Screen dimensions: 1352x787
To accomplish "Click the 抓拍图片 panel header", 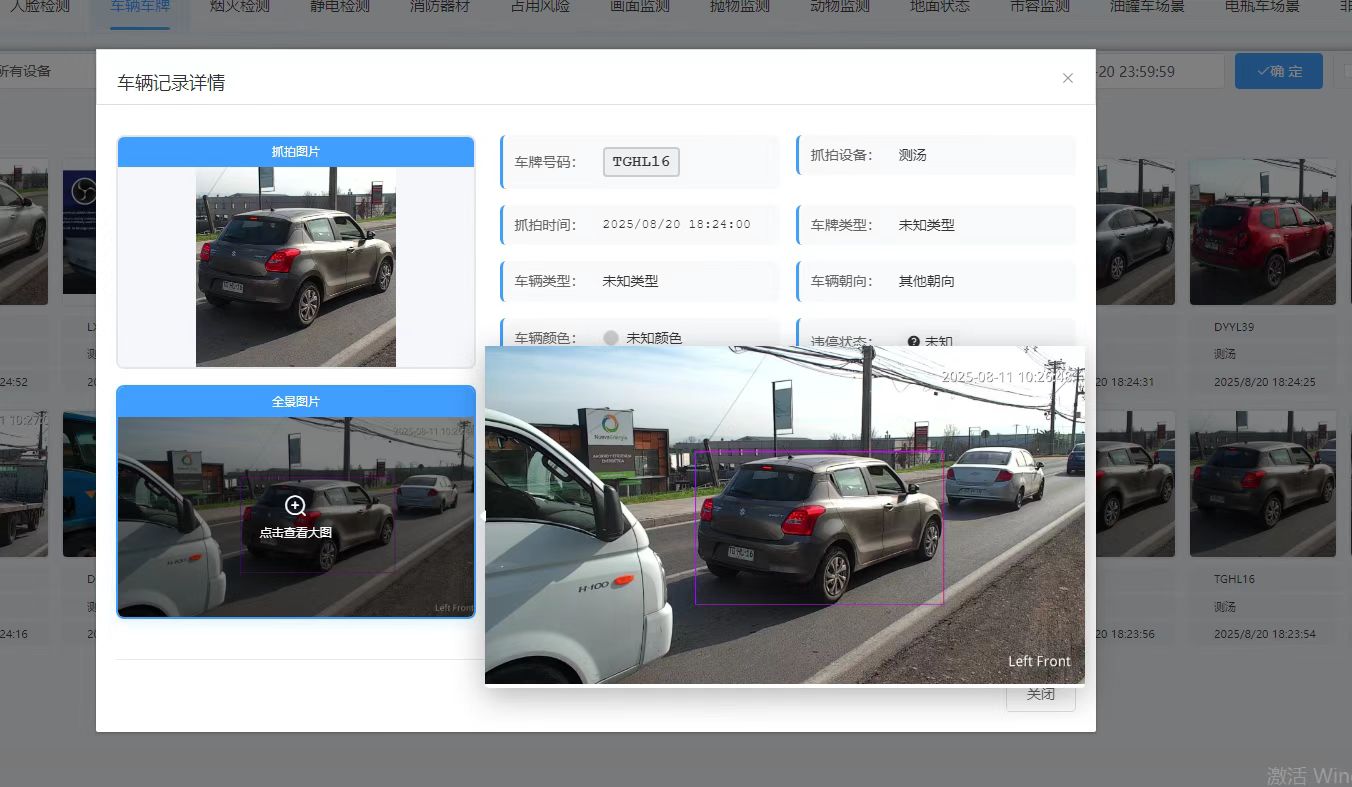I will pos(296,152).
